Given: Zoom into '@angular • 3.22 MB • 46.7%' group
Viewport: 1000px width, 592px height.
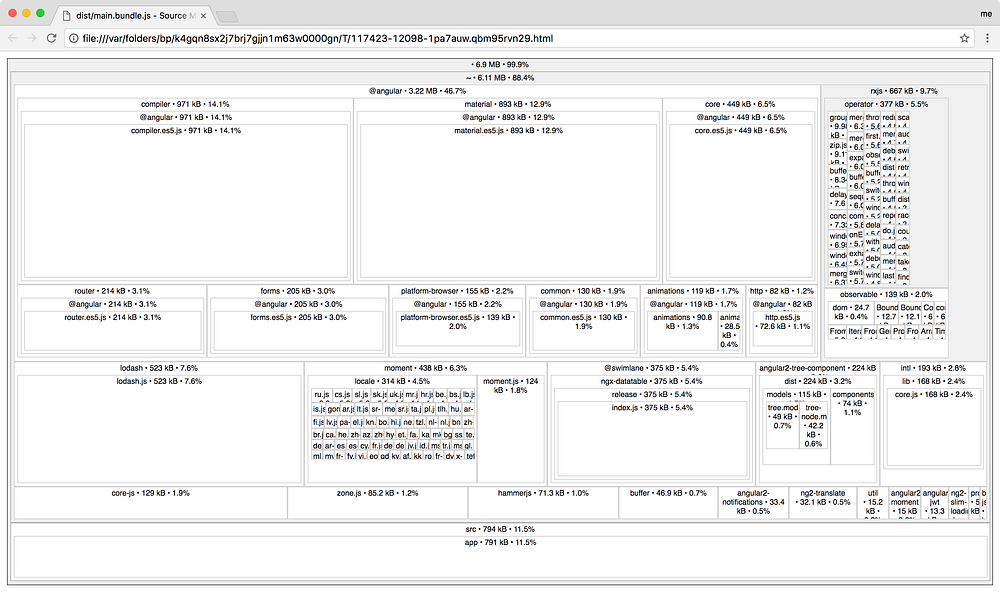Looking at the screenshot, I should click(x=417, y=91).
